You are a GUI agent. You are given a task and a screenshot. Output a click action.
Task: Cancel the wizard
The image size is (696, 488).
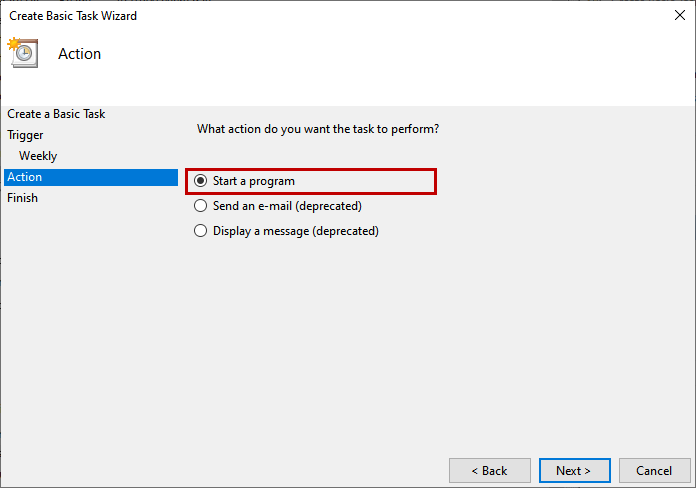[654, 470]
